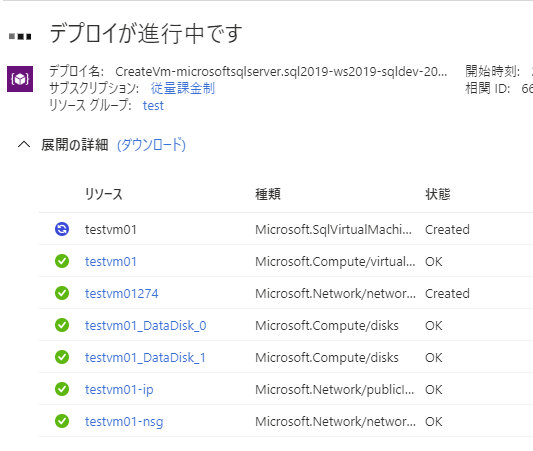Click the deployment name CreateVm-microsoftsqlserver text

pos(281,71)
